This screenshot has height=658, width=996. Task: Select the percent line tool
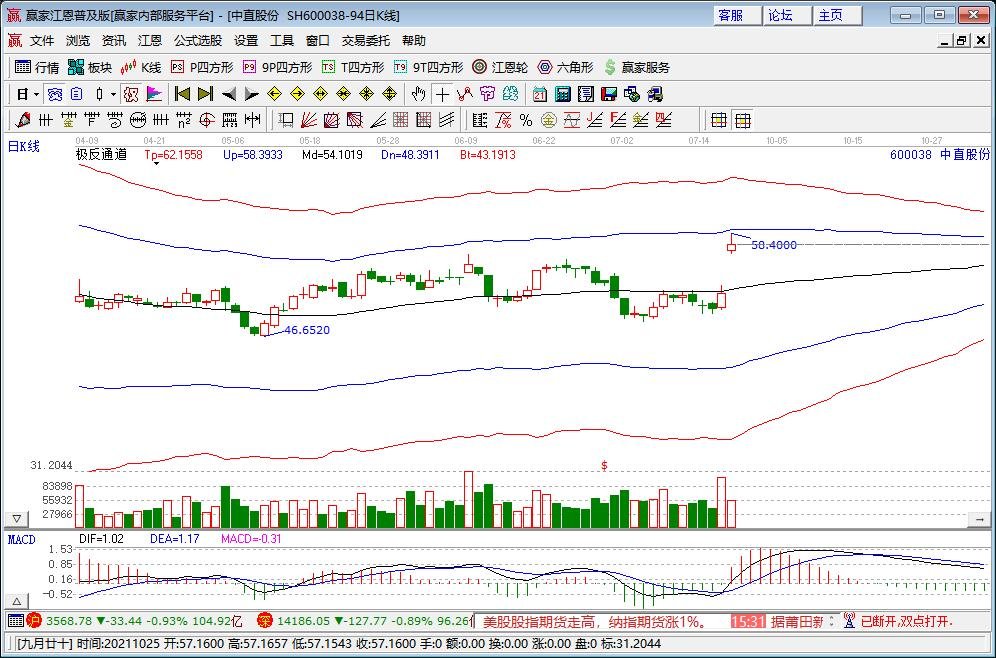click(526, 119)
